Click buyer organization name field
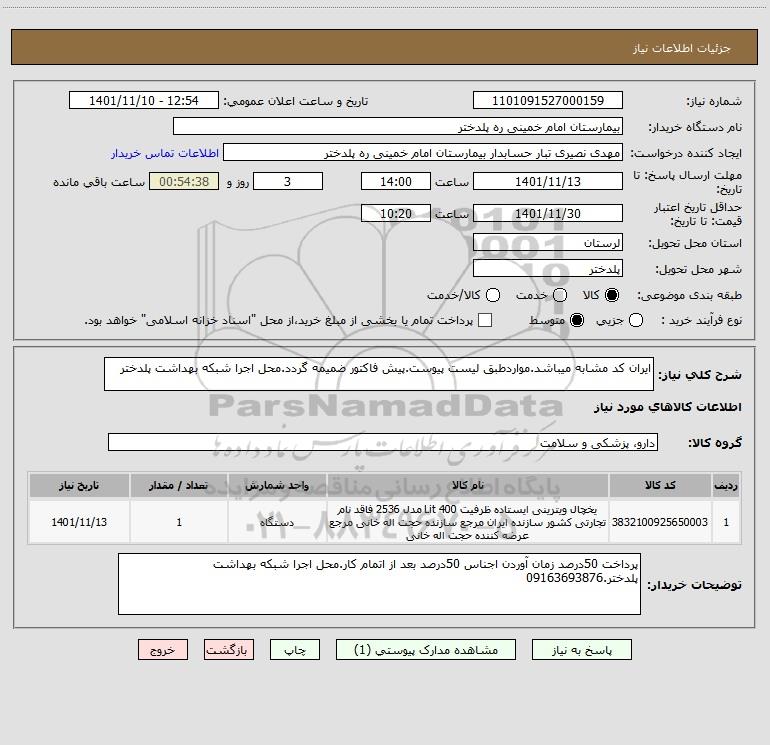Viewport: 770px width, 745px height. pyautogui.click(x=398, y=127)
